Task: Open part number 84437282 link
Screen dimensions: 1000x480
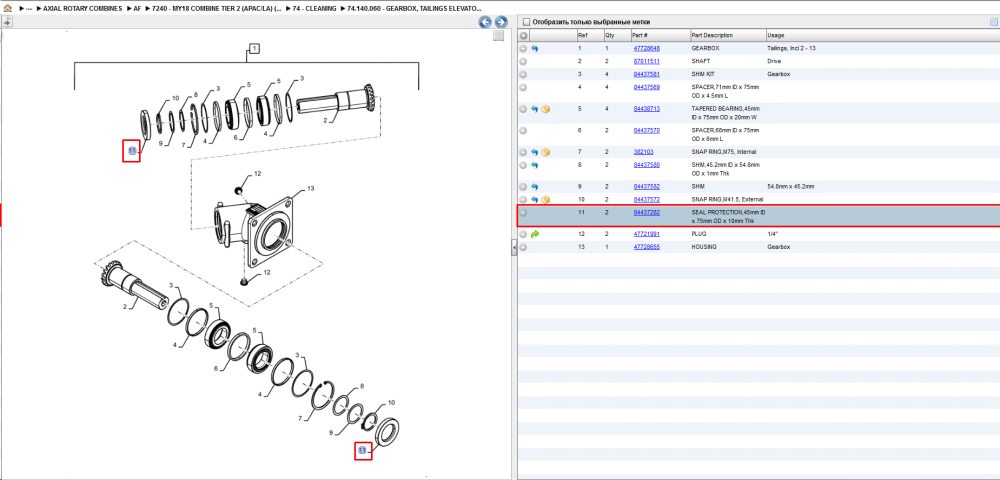Action: (x=646, y=213)
